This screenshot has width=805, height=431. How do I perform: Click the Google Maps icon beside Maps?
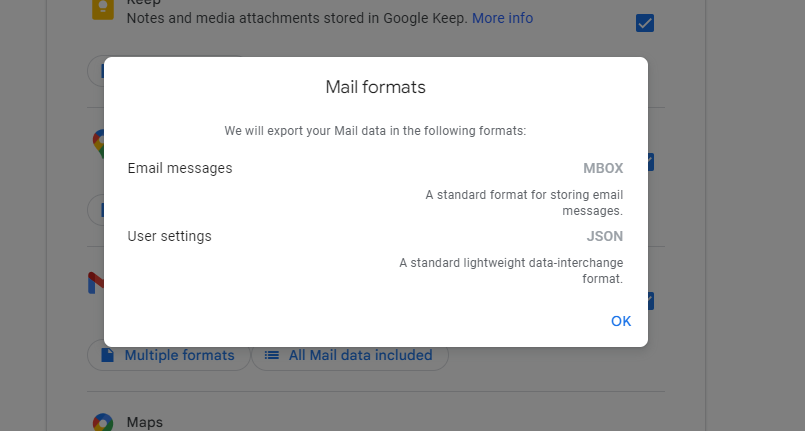(x=102, y=422)
